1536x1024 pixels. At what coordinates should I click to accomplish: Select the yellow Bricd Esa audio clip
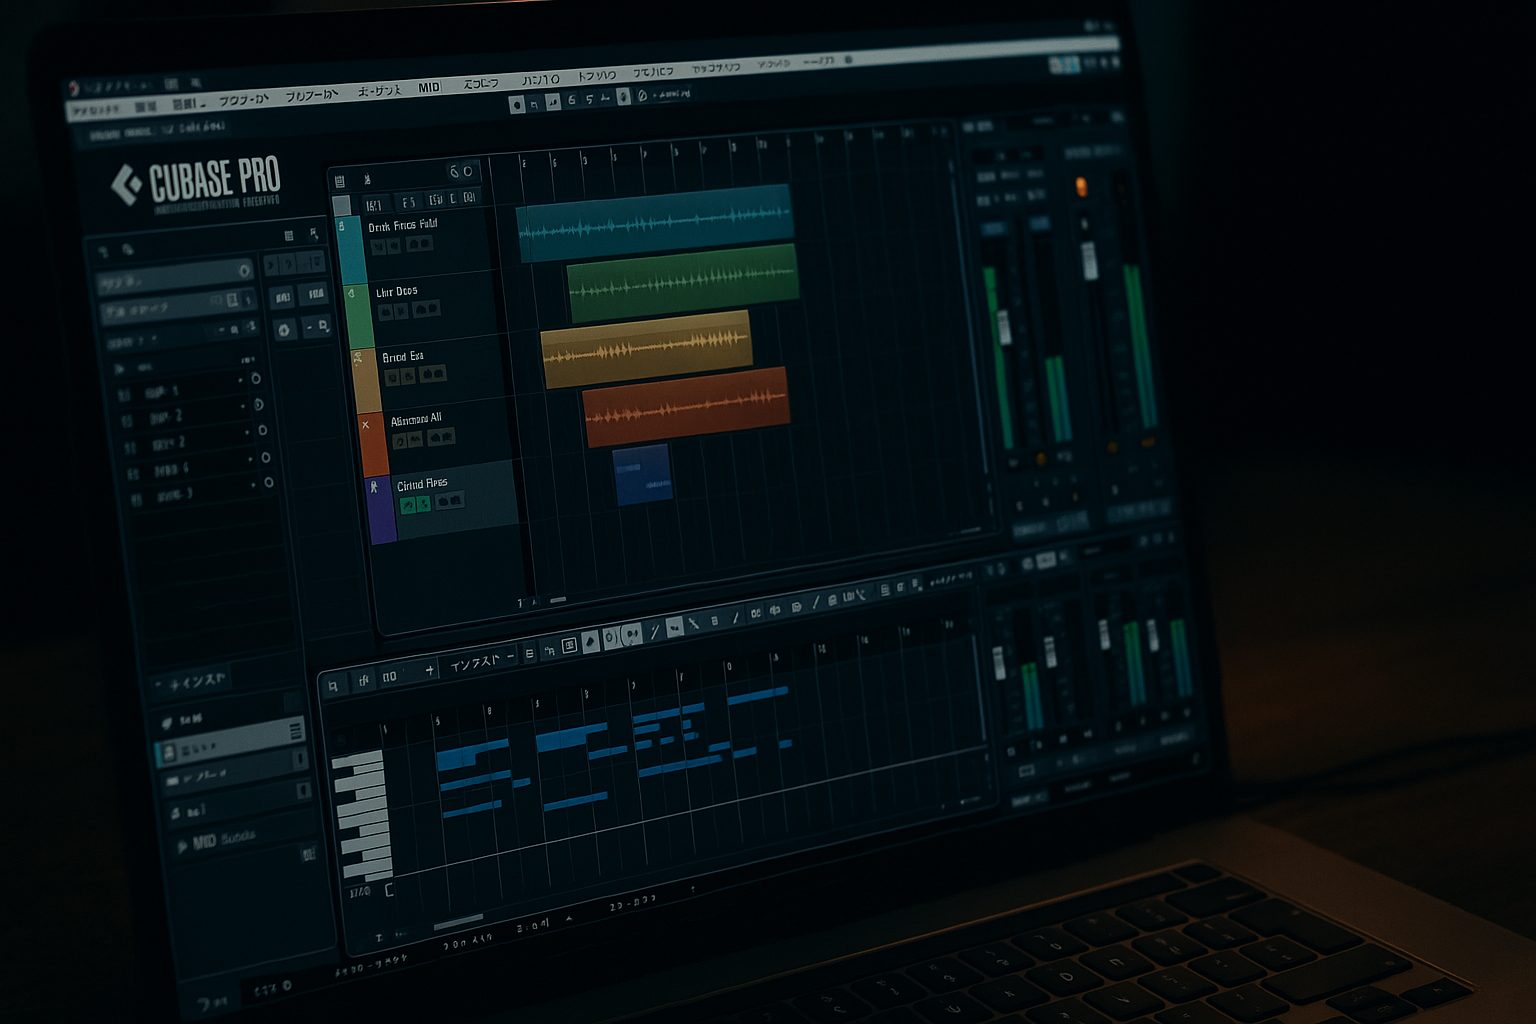[x=646, y=349]
